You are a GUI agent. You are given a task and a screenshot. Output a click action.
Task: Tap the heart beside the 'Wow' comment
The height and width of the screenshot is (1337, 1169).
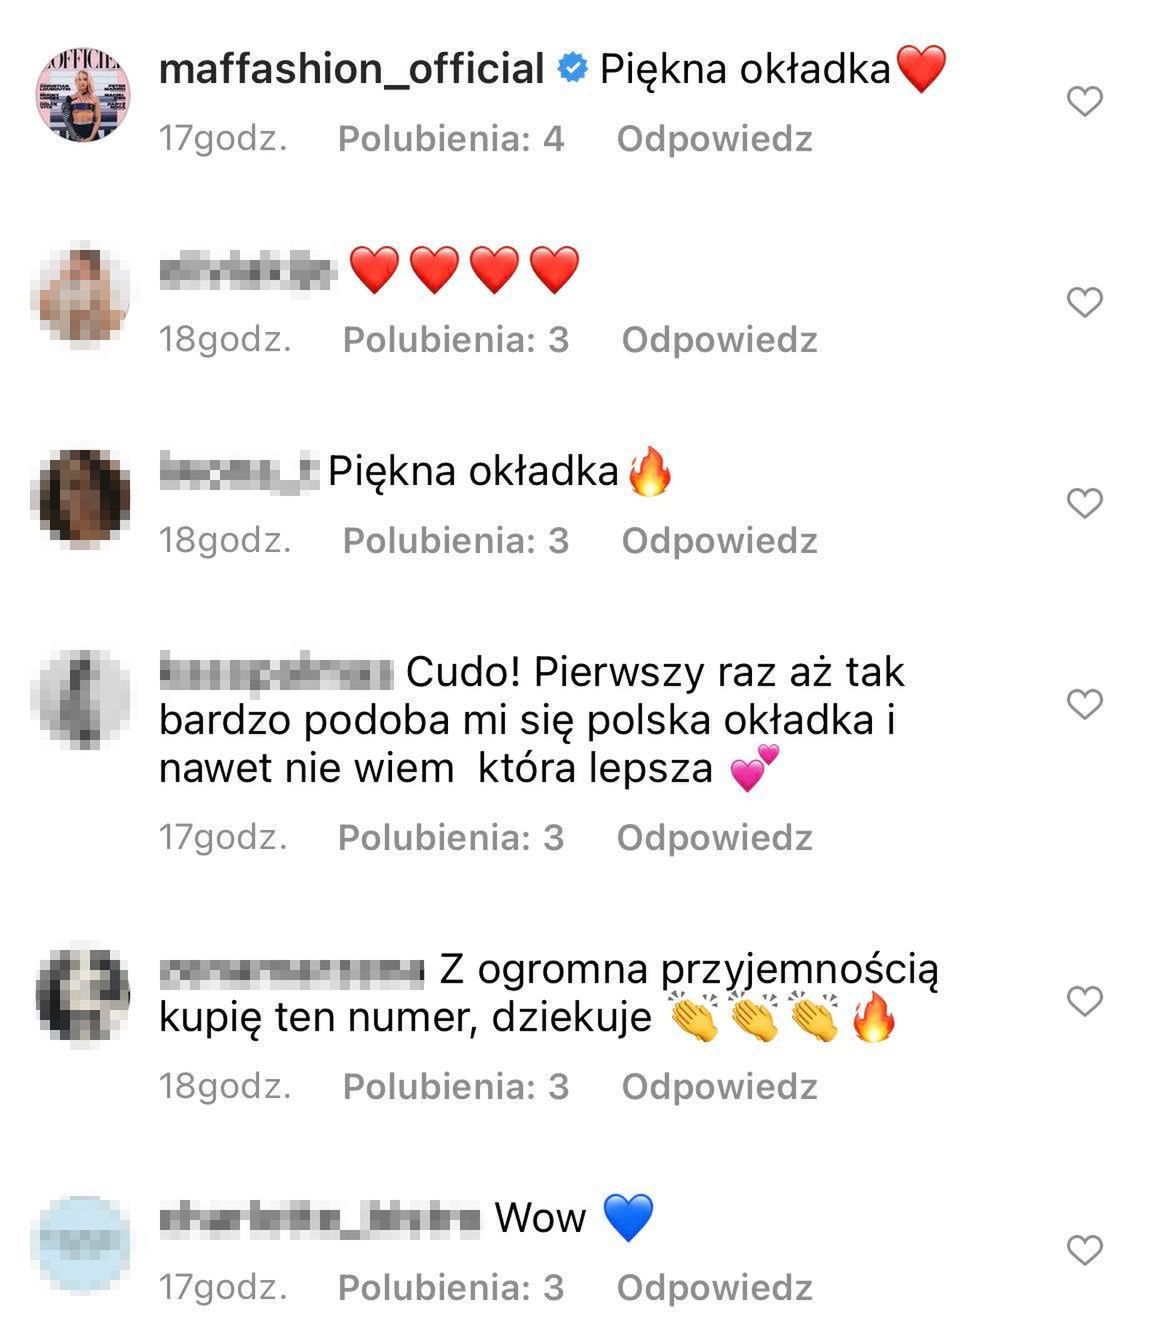click(x=1085, y=1250)
